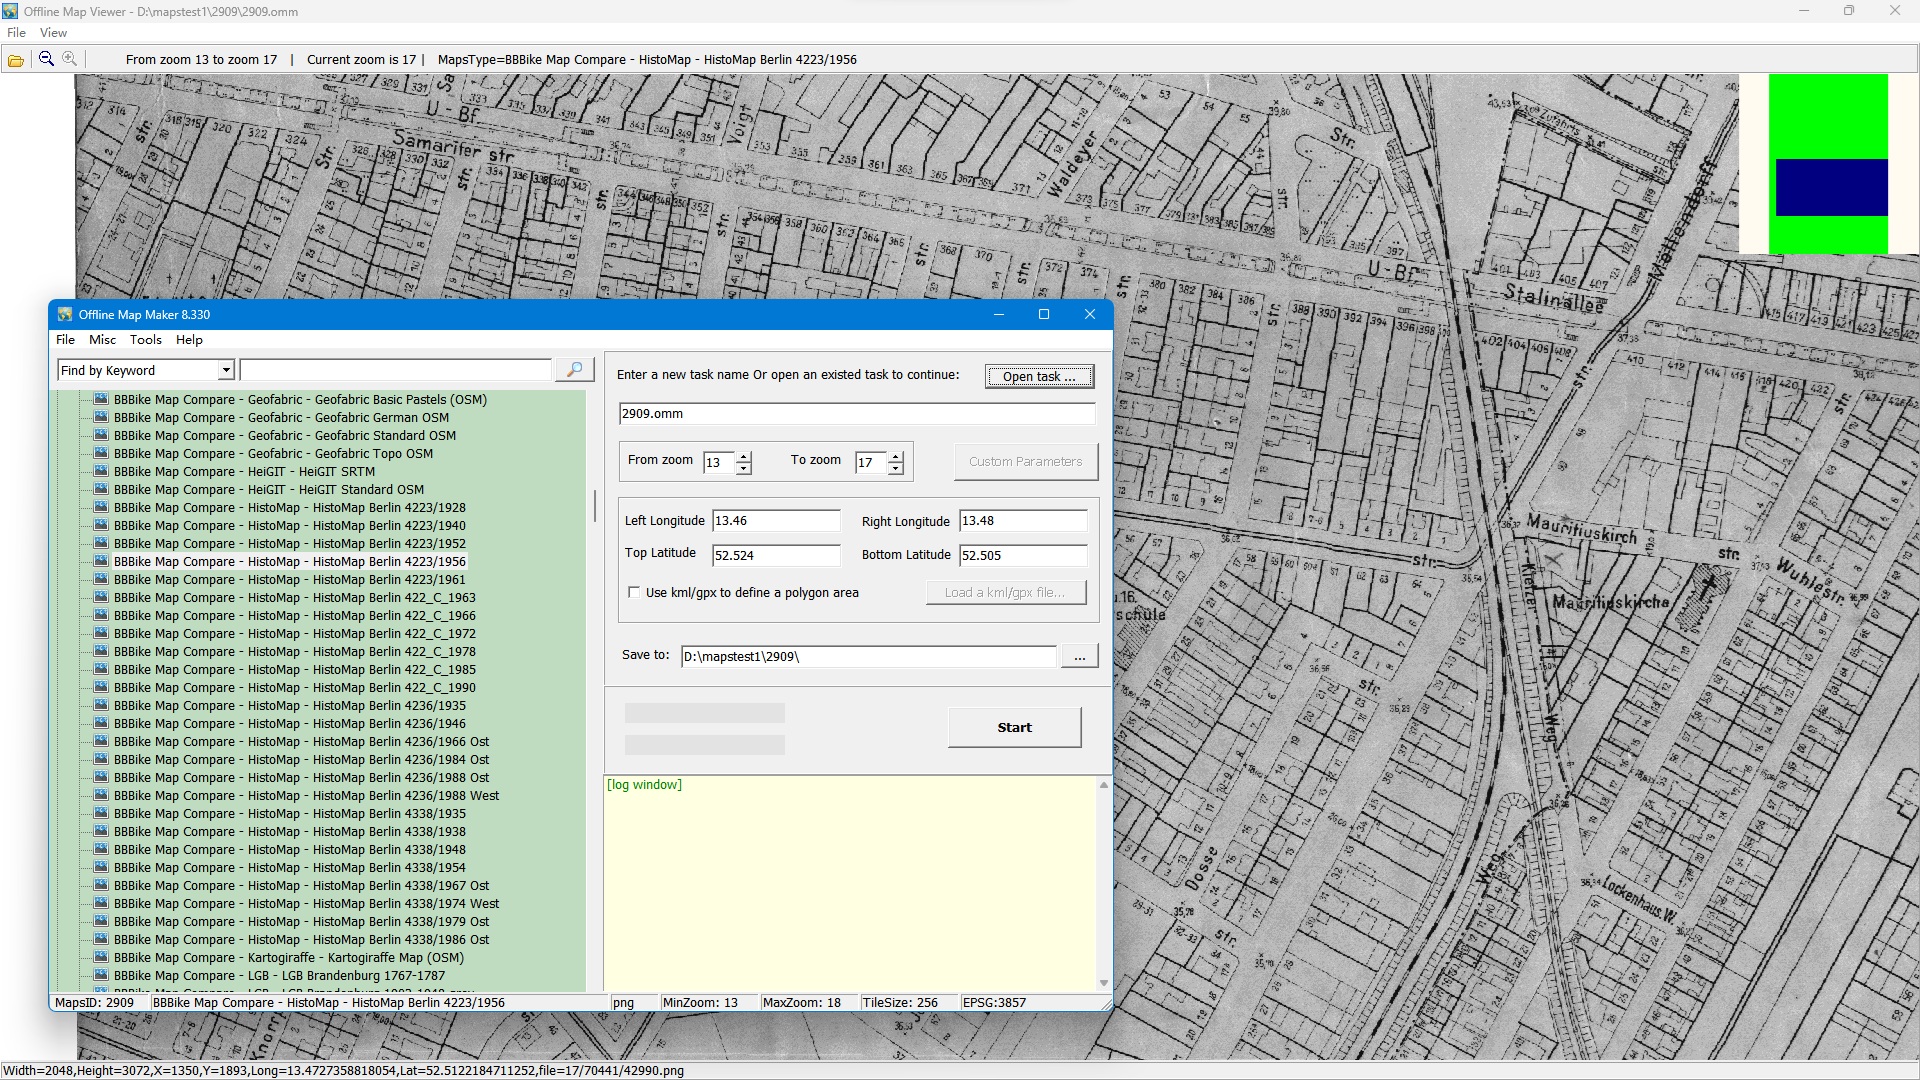Image resolution: width=1920 pixels, height=1080 pixels.
Task: Click map icon beside HistoMap Berlin 4223/1940
Action: (x=101, y=525)
